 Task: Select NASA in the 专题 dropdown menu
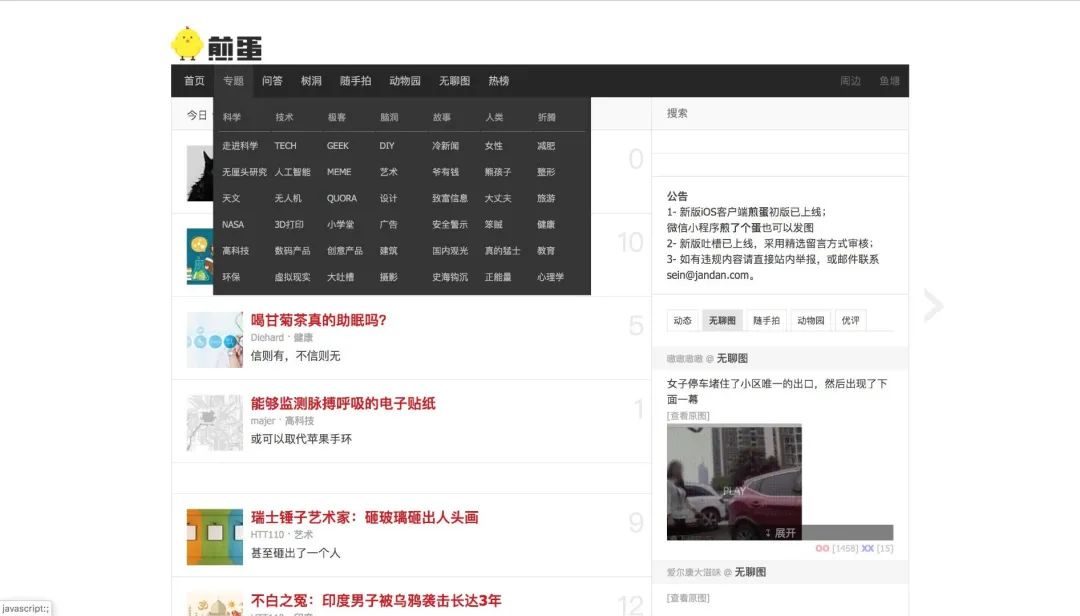click(233, 224)
